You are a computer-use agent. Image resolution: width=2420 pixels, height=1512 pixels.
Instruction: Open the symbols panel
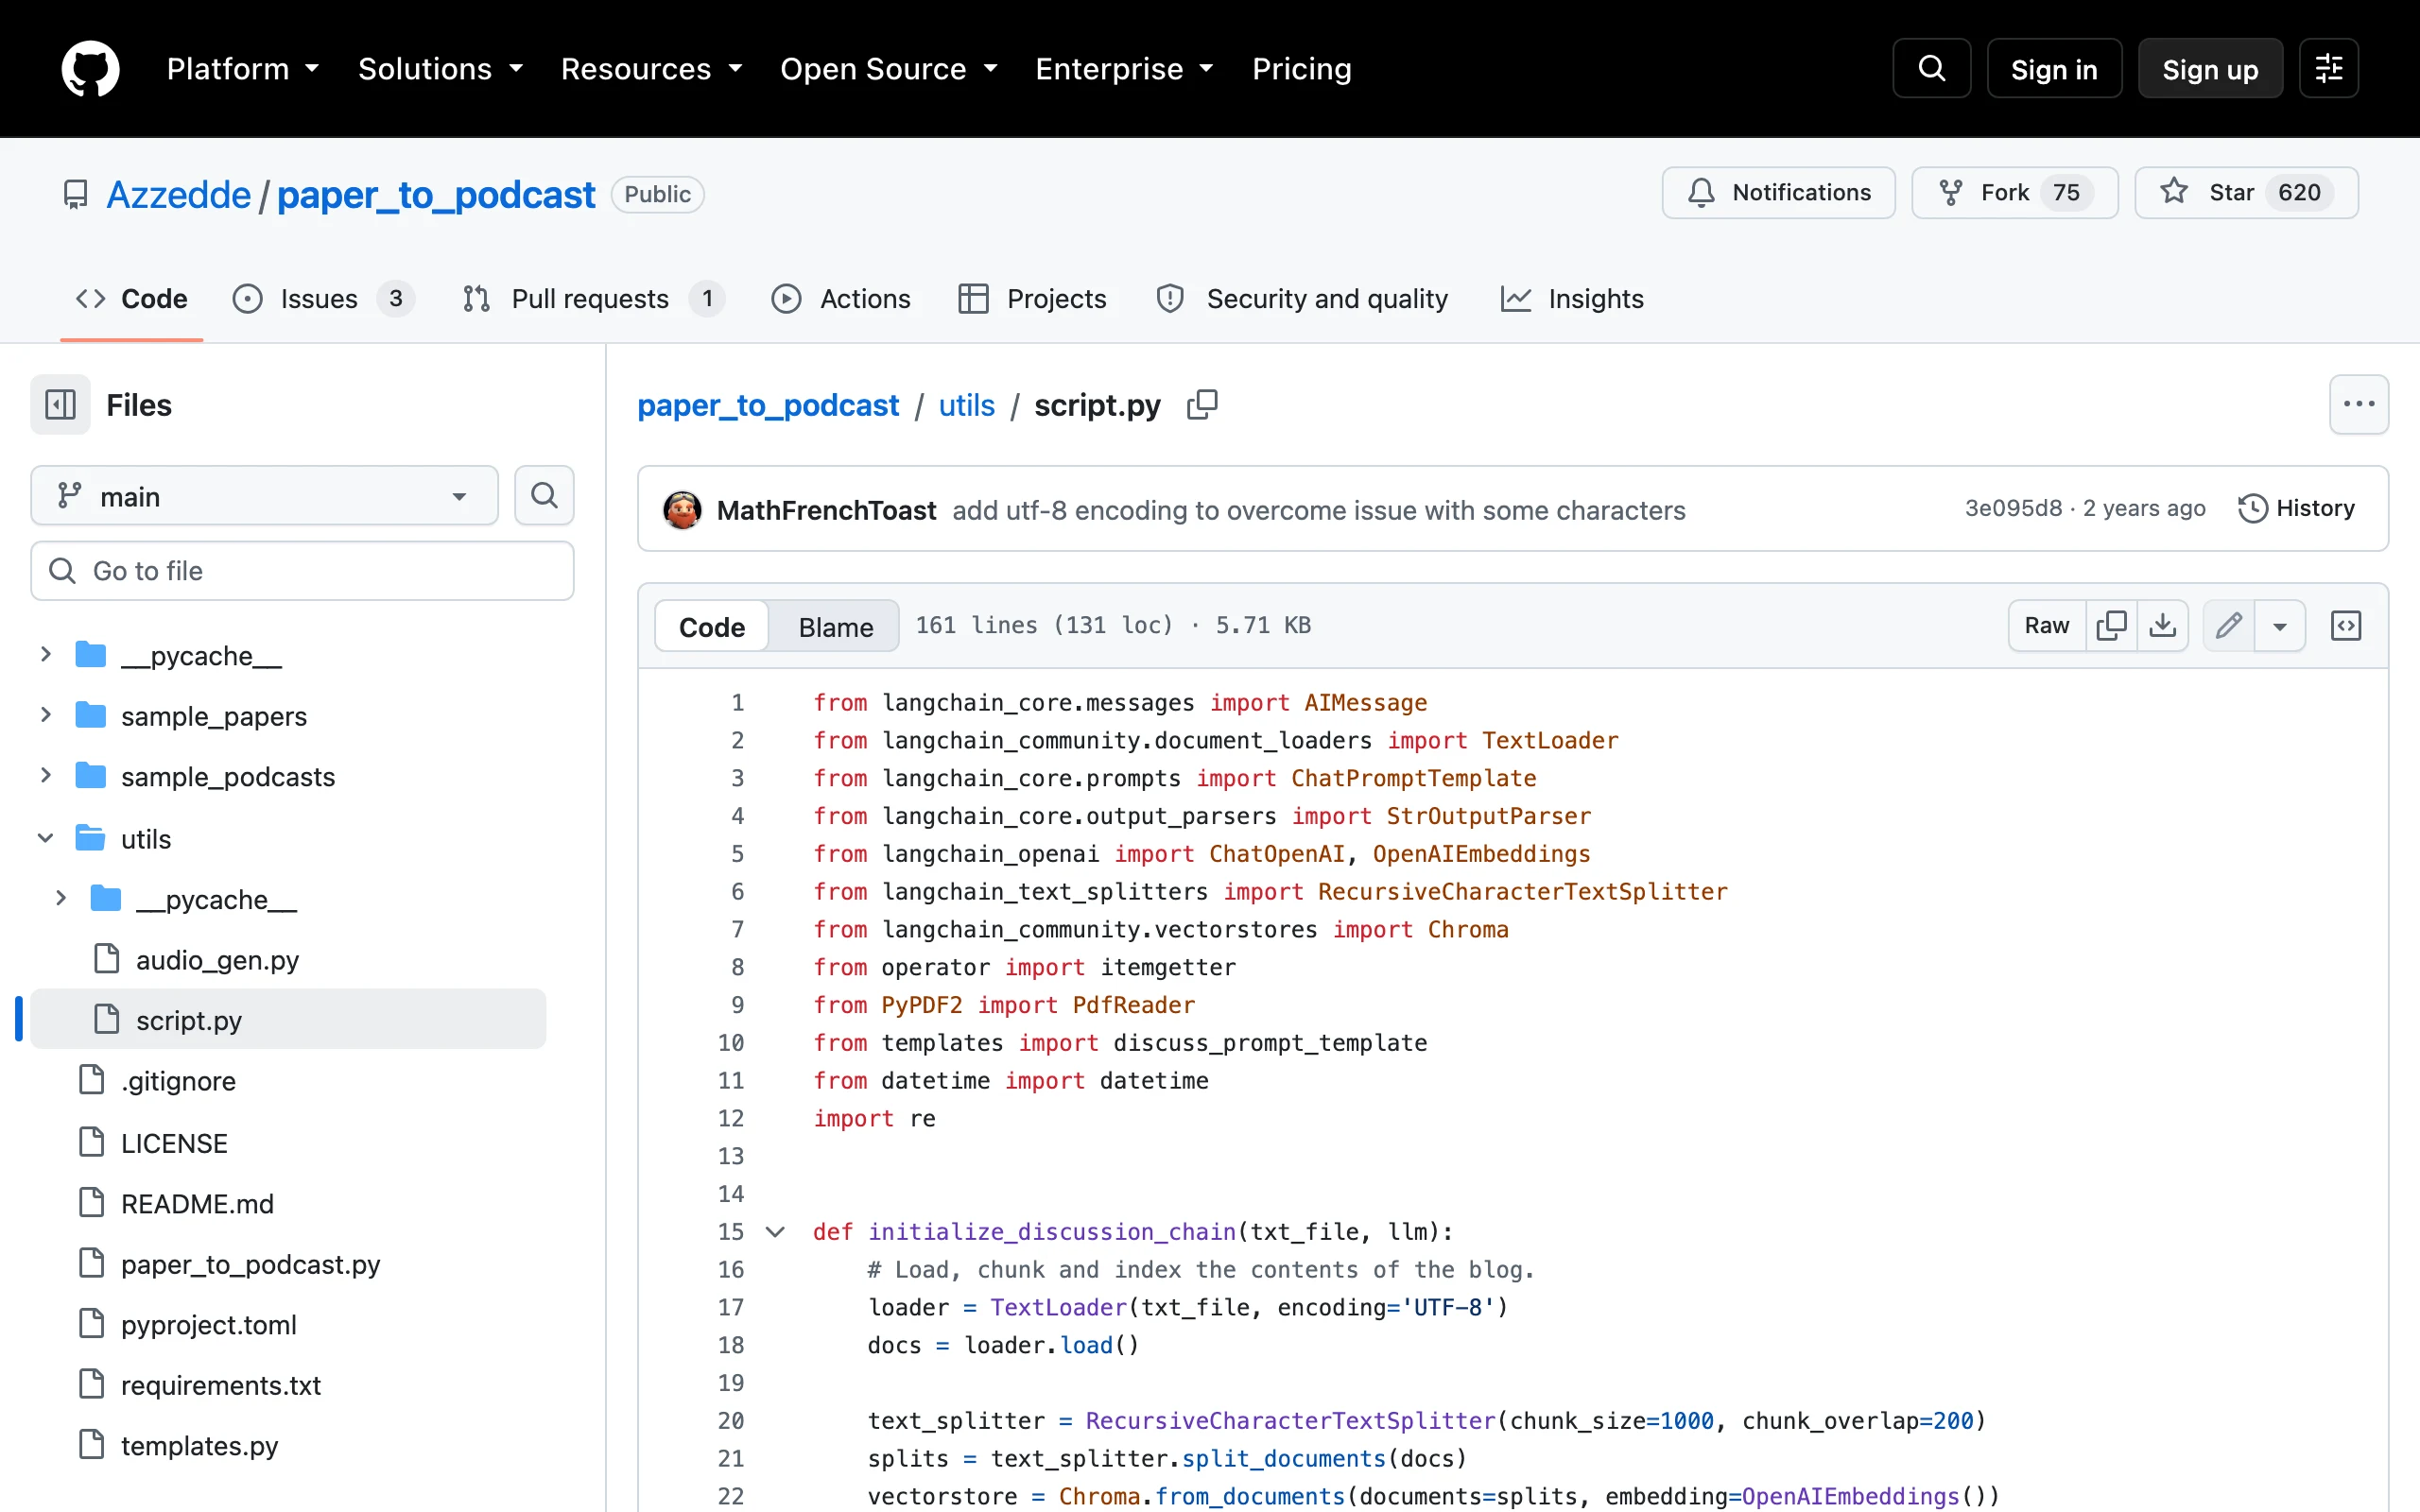[2345, 626]
